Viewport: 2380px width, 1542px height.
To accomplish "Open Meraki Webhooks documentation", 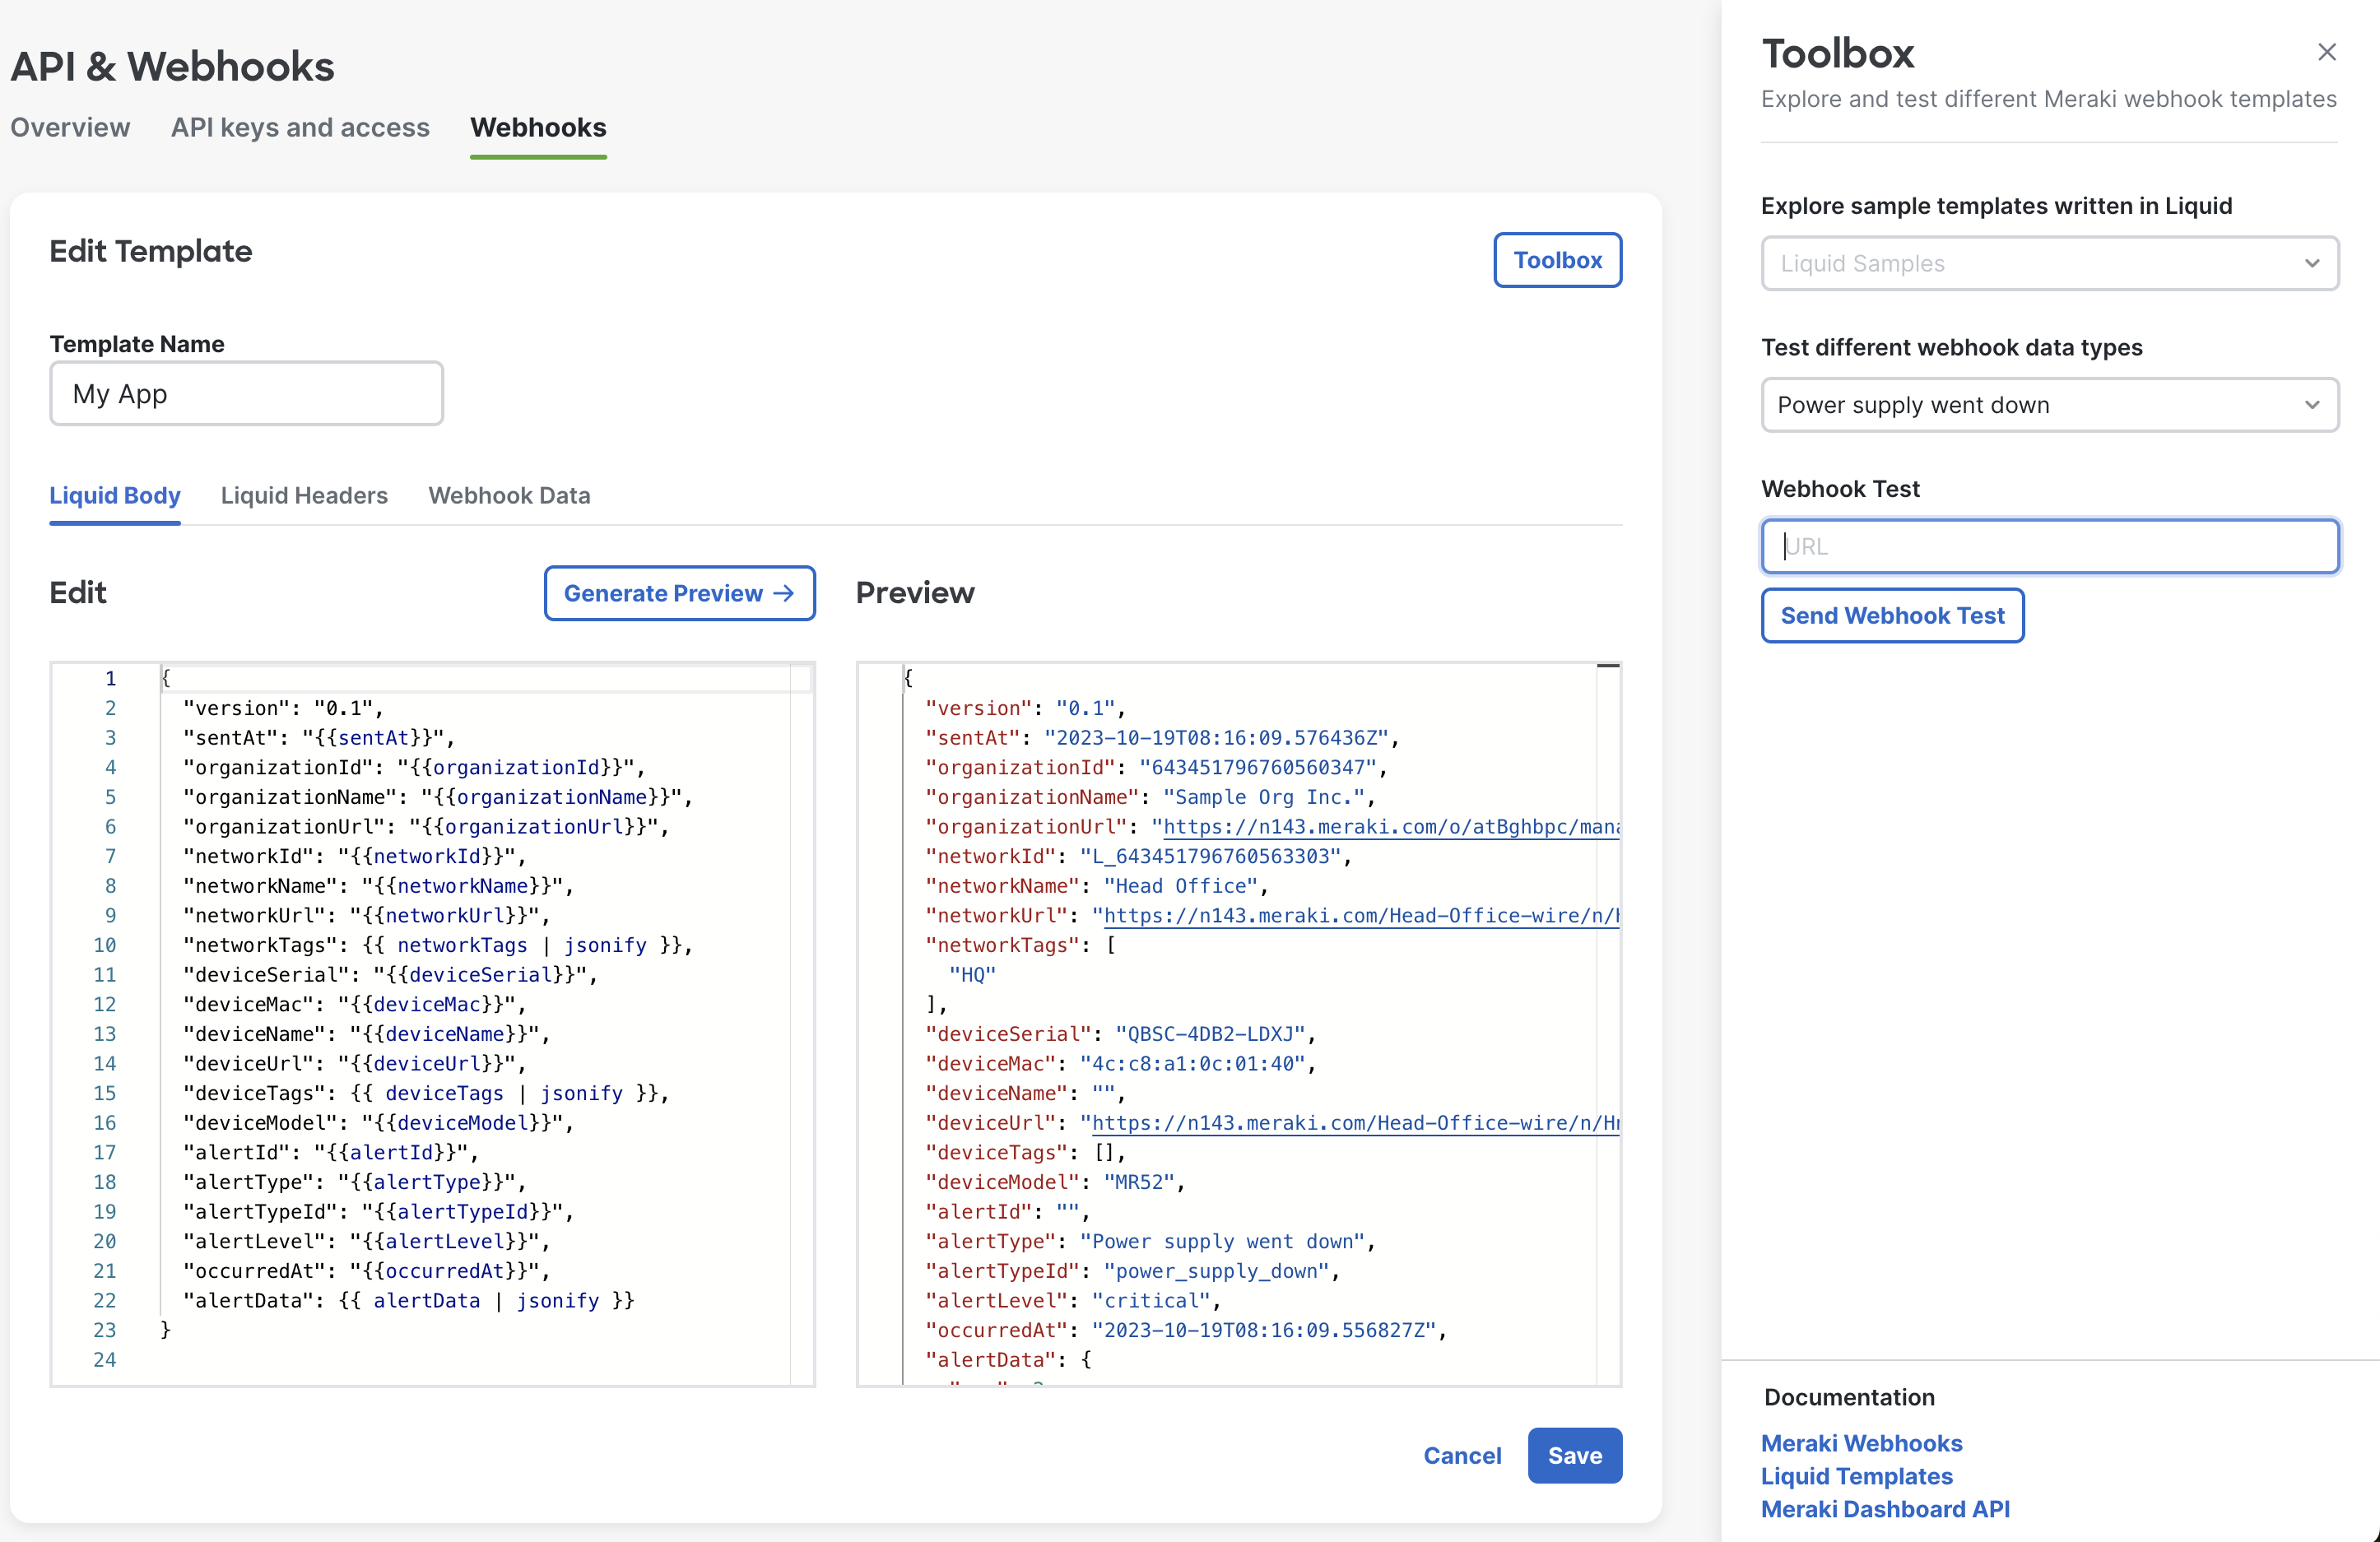I will [x=1860, y=1443].
